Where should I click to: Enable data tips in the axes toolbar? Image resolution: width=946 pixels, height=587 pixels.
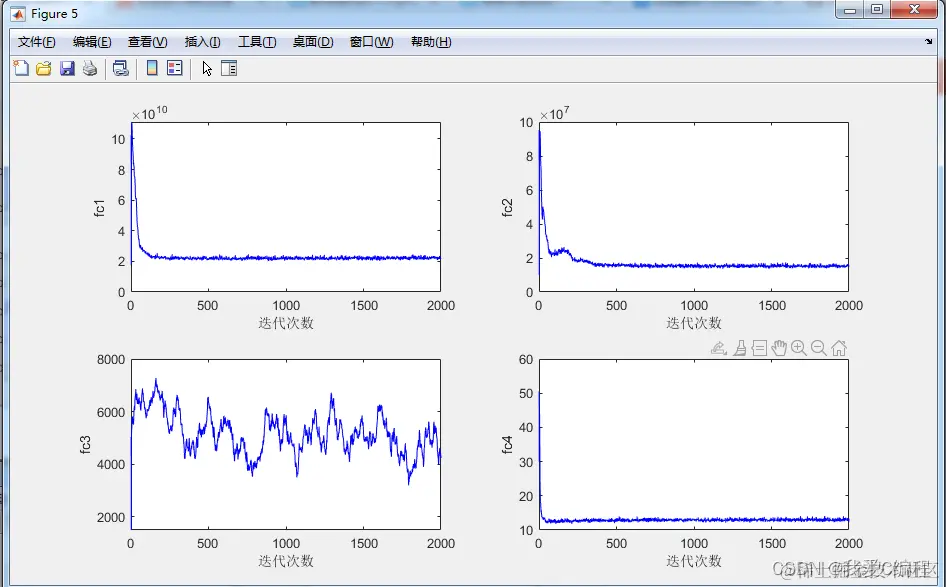pyautogui.click(x=760, y=348)
